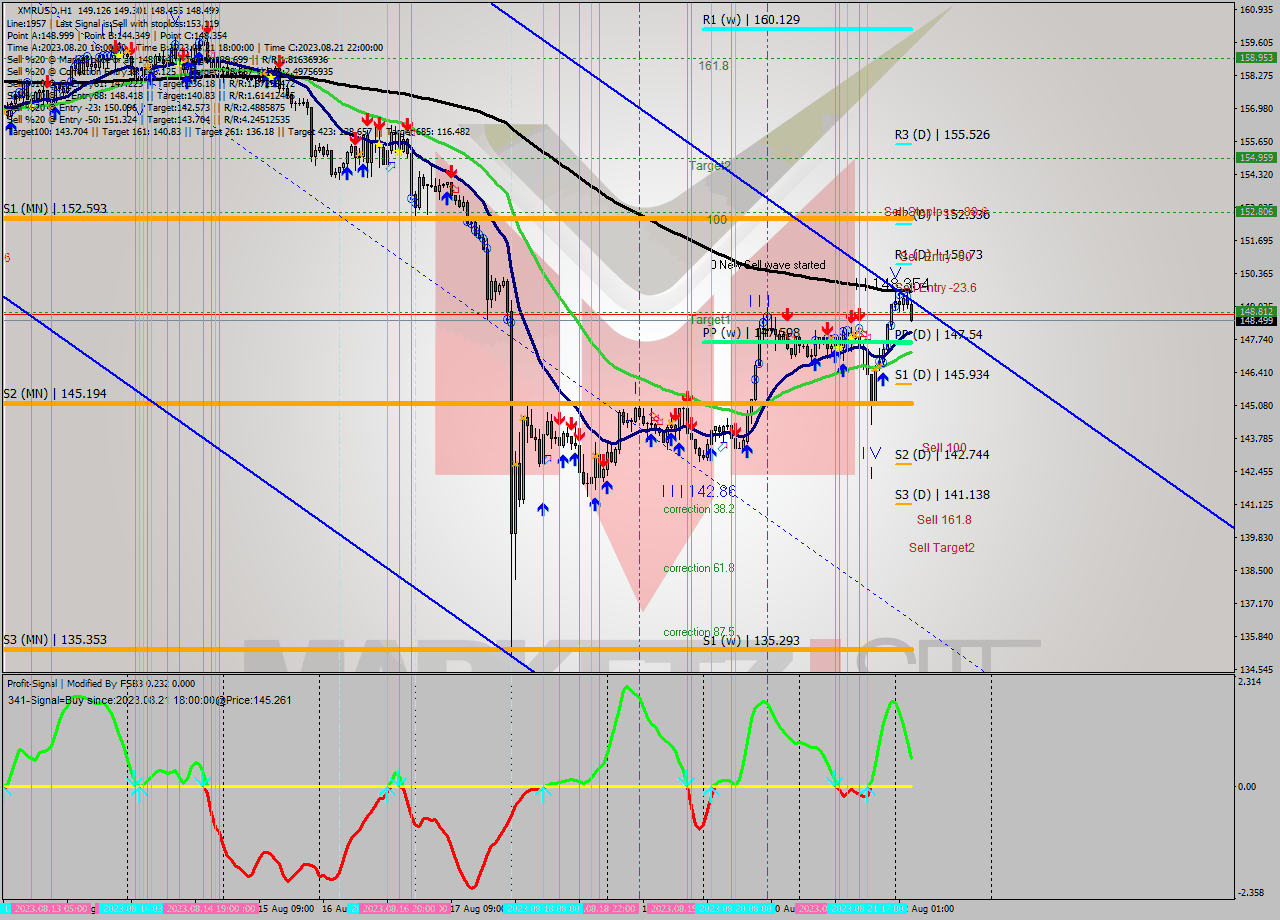Select the R1 (w) 160.129 resistance label
Image resolution: width=1280 pixels, height=920 pixels.
pos(750,19)
